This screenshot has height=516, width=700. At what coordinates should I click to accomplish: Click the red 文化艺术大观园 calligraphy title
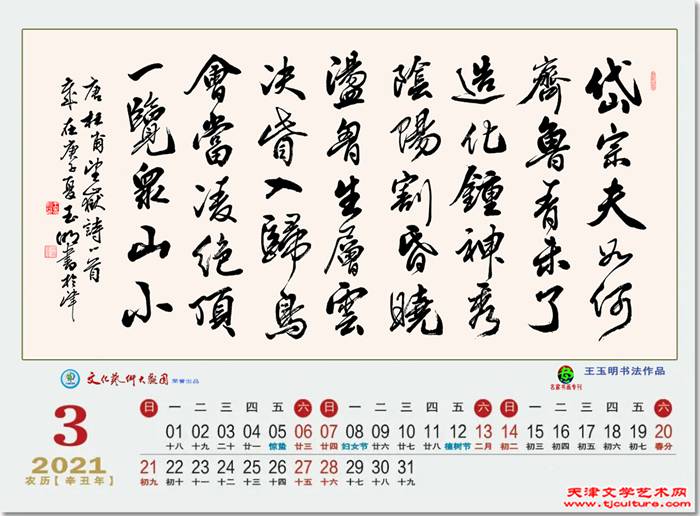point(127,379)
